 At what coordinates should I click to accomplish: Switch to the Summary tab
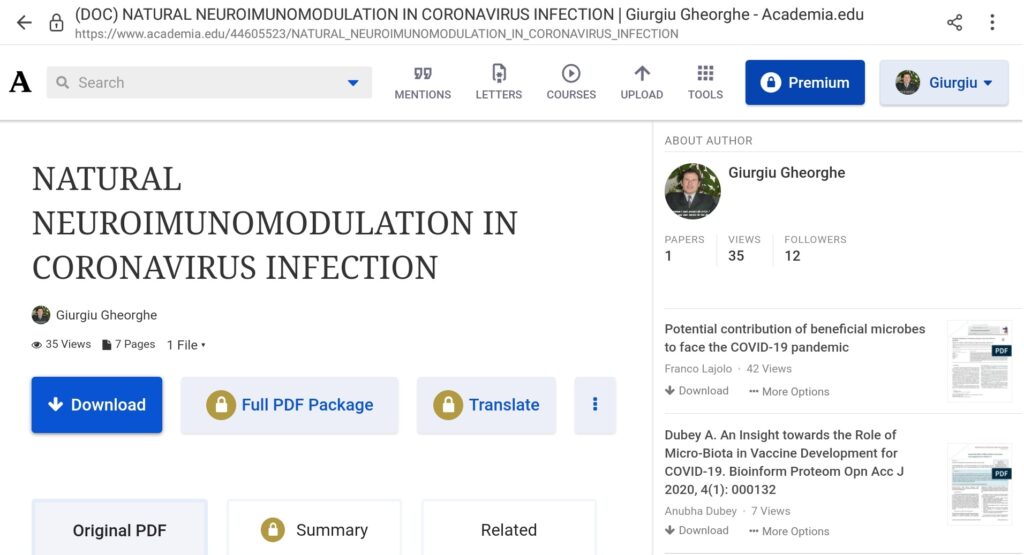314,530
